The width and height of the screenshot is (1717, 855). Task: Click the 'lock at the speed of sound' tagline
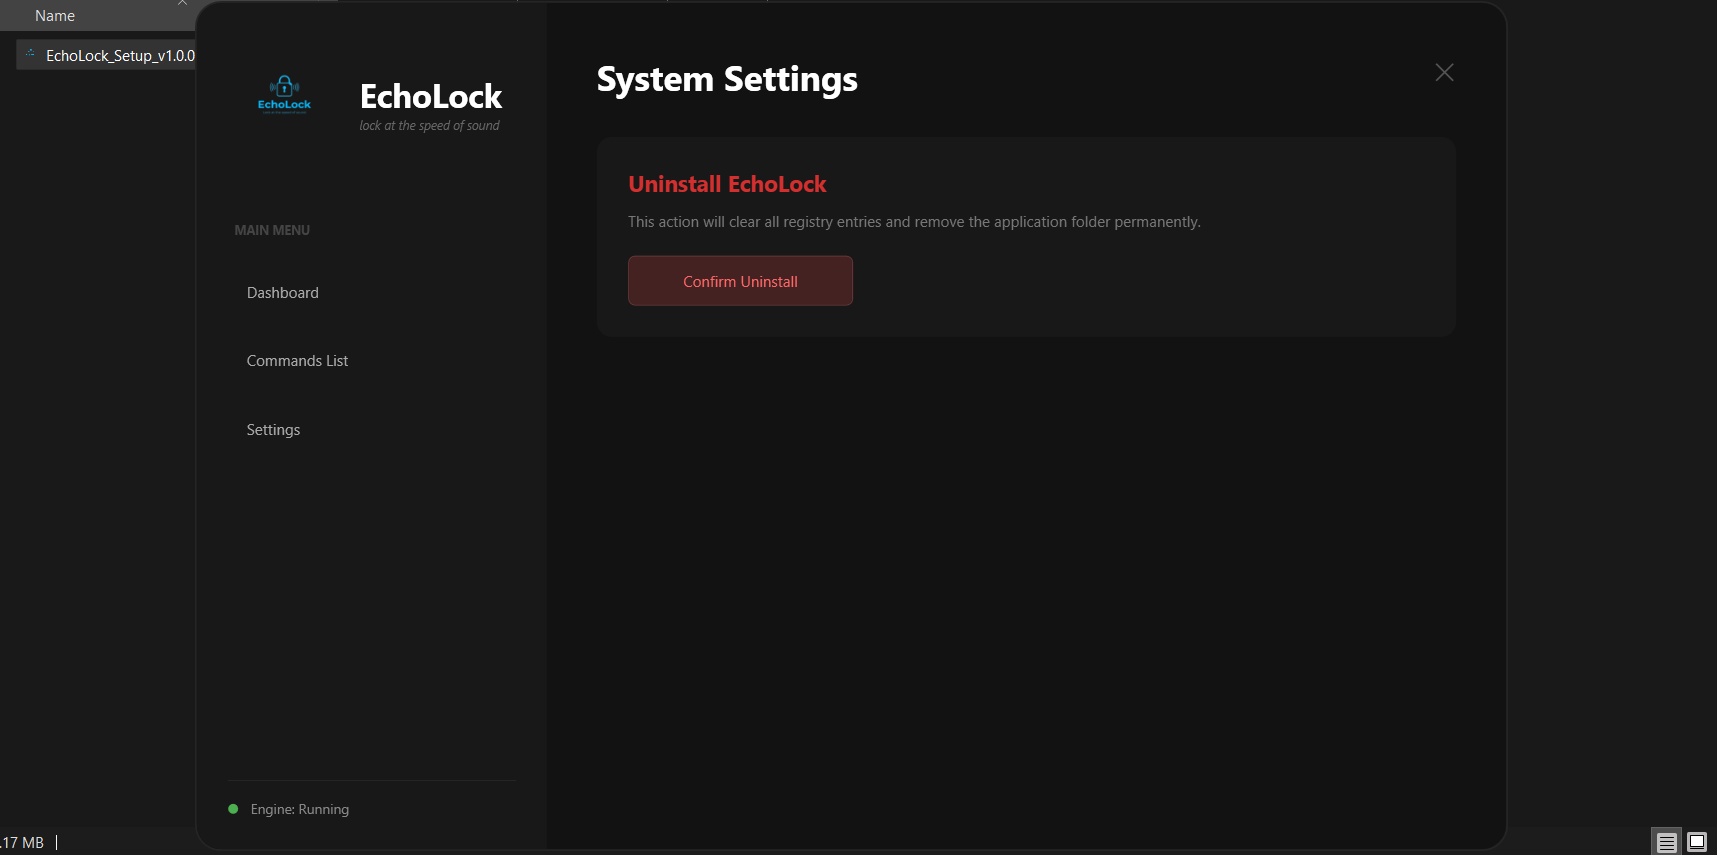tap(429, 126)
